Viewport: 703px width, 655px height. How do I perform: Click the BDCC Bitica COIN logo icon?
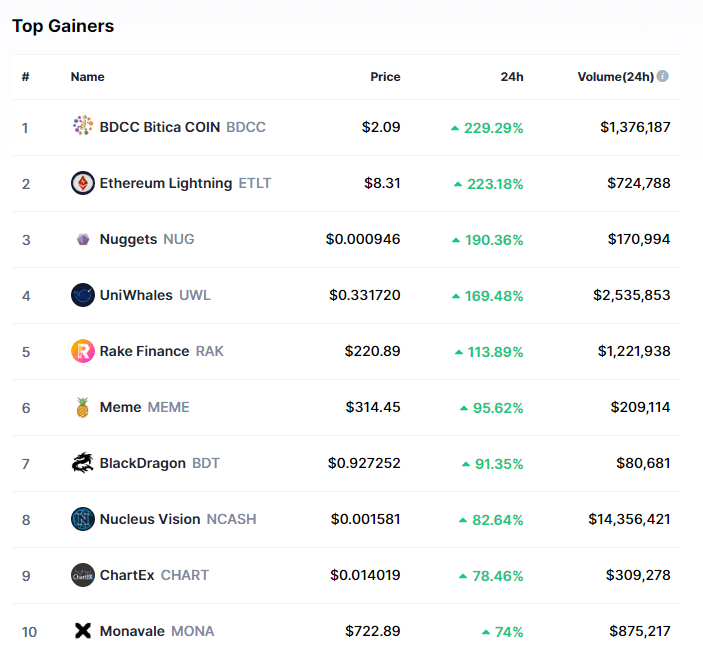click(x=83, y=126)
